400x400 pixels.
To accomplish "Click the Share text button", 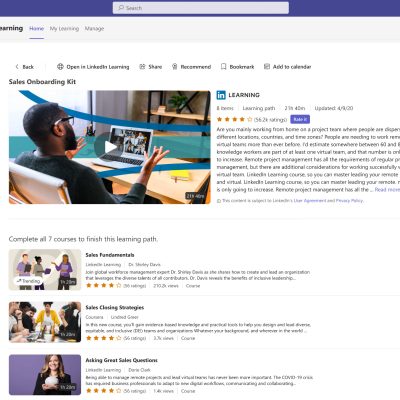I will pos(155,67).
